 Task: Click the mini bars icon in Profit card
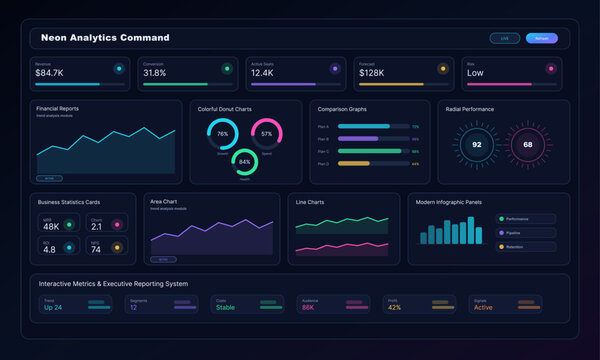click(443, 305)
